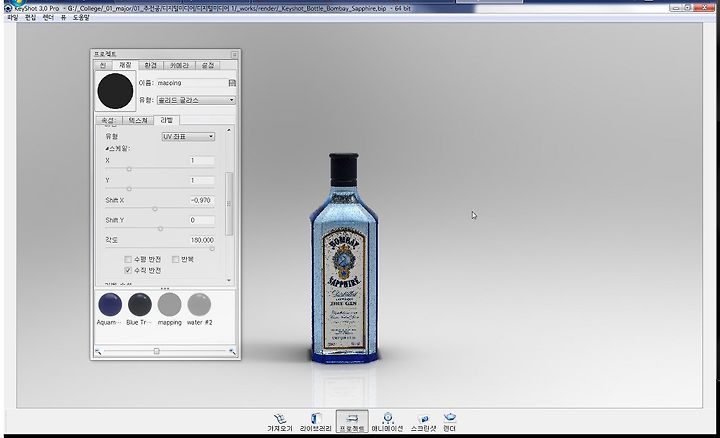Enable the 반복 (repeat) checkbox
Viewport: 720px width, 438px height.
tap(175, 259)
